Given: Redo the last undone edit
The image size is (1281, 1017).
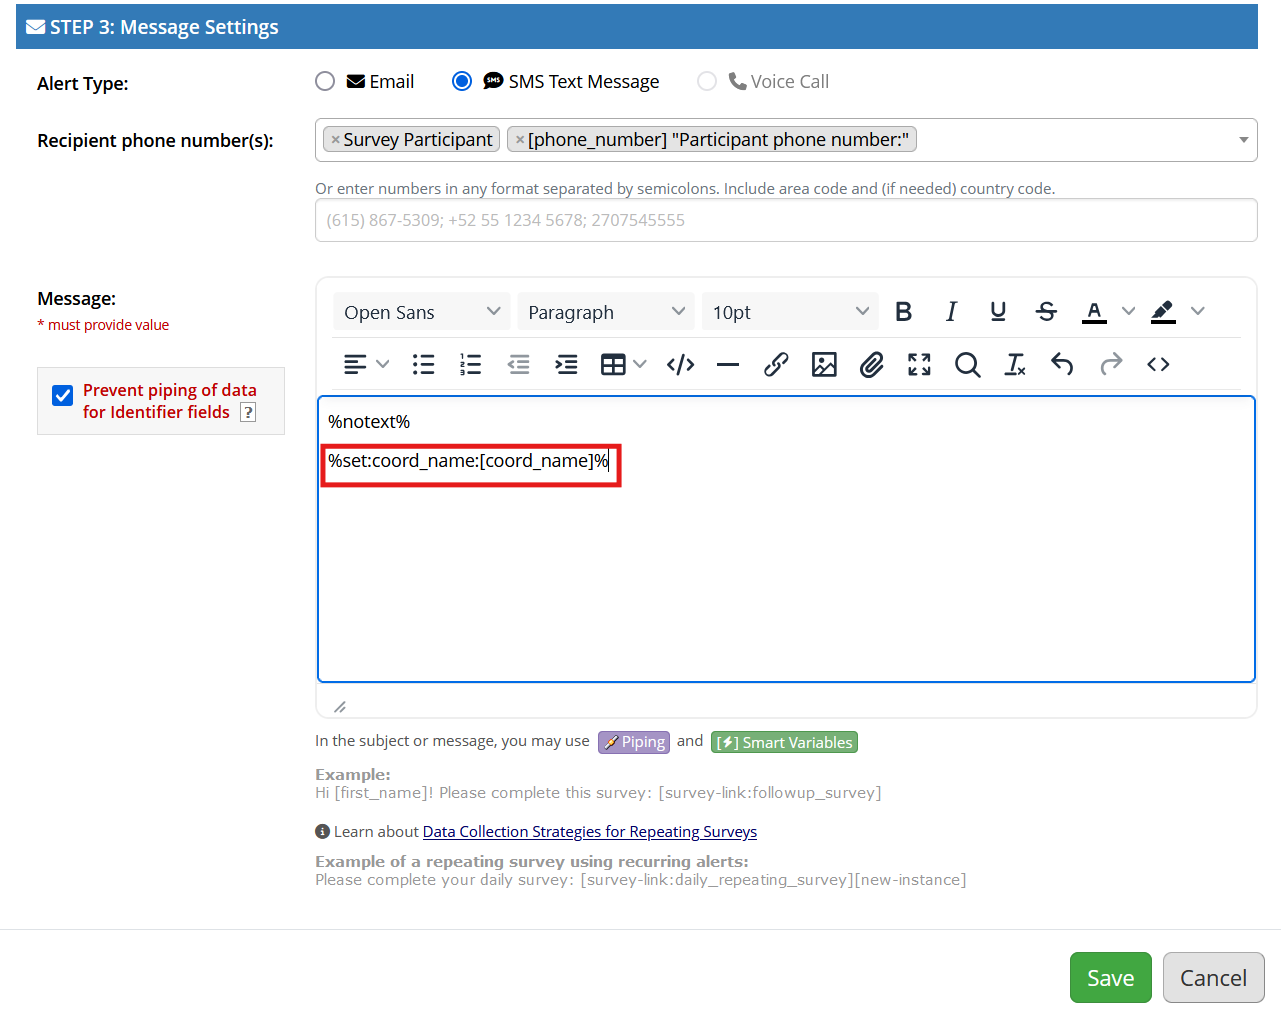Looking at the screenshot, I should pyautogui.click(x=1111, y=364).
